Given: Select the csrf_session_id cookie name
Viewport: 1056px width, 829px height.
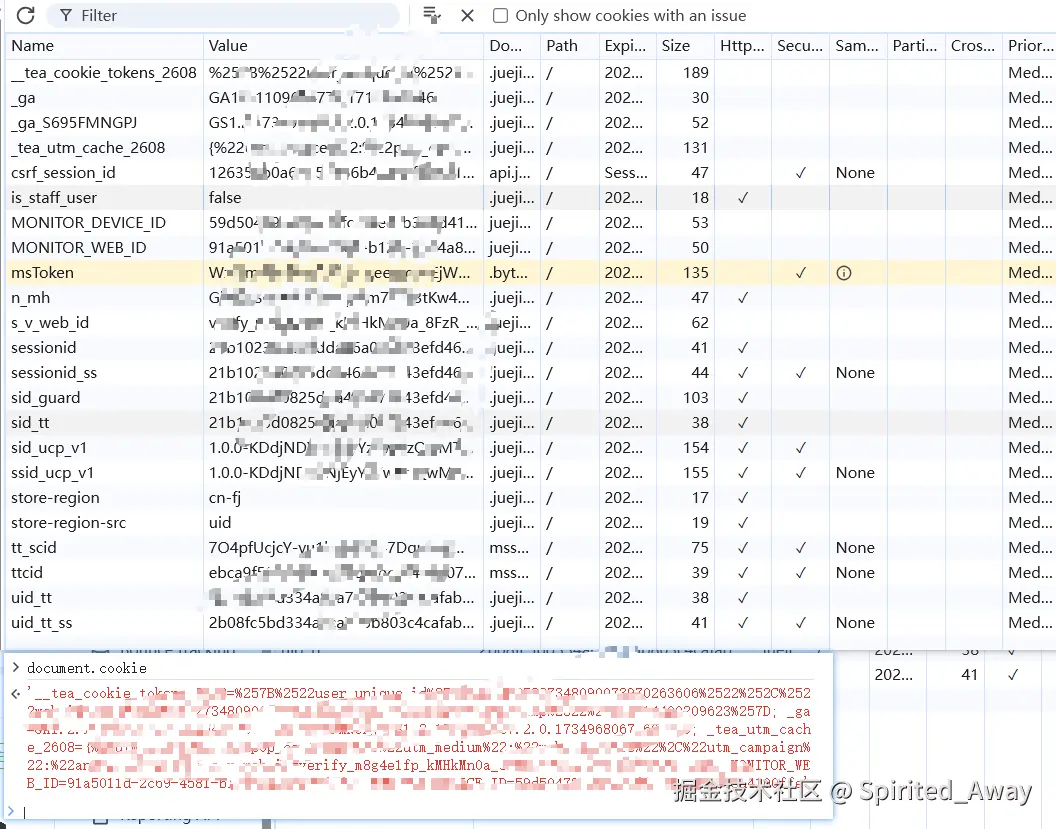Looking at the screenshot, I should 63,173.
